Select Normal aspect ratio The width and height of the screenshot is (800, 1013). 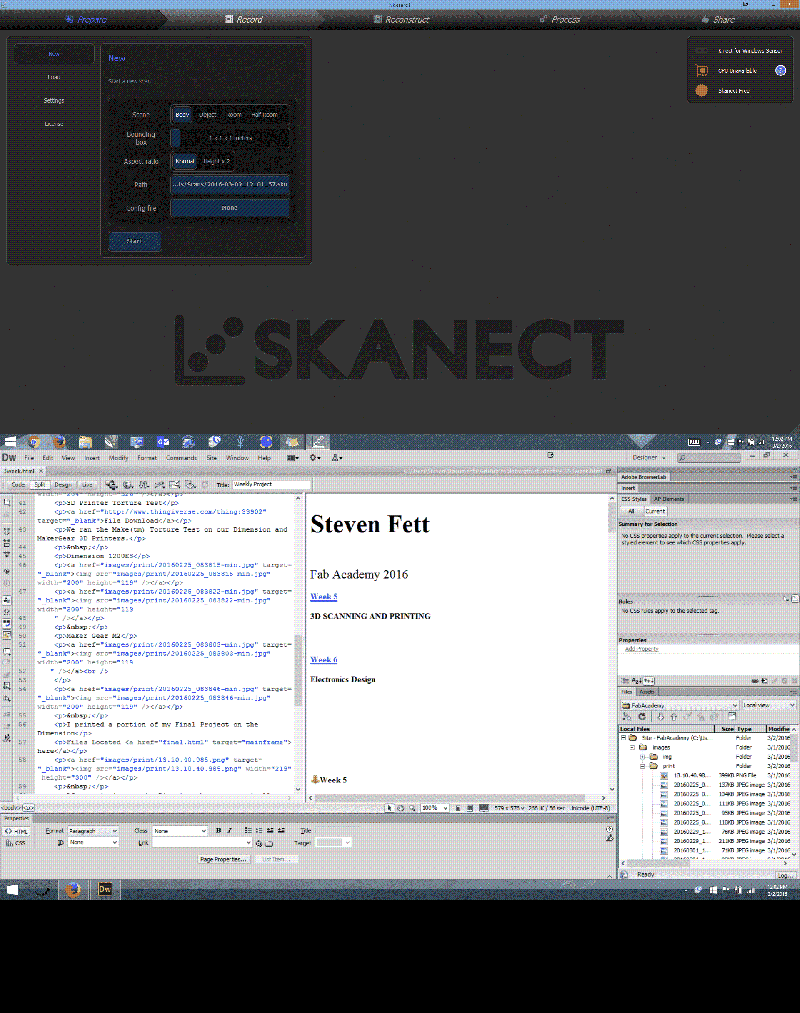click(x=185, y=161)
